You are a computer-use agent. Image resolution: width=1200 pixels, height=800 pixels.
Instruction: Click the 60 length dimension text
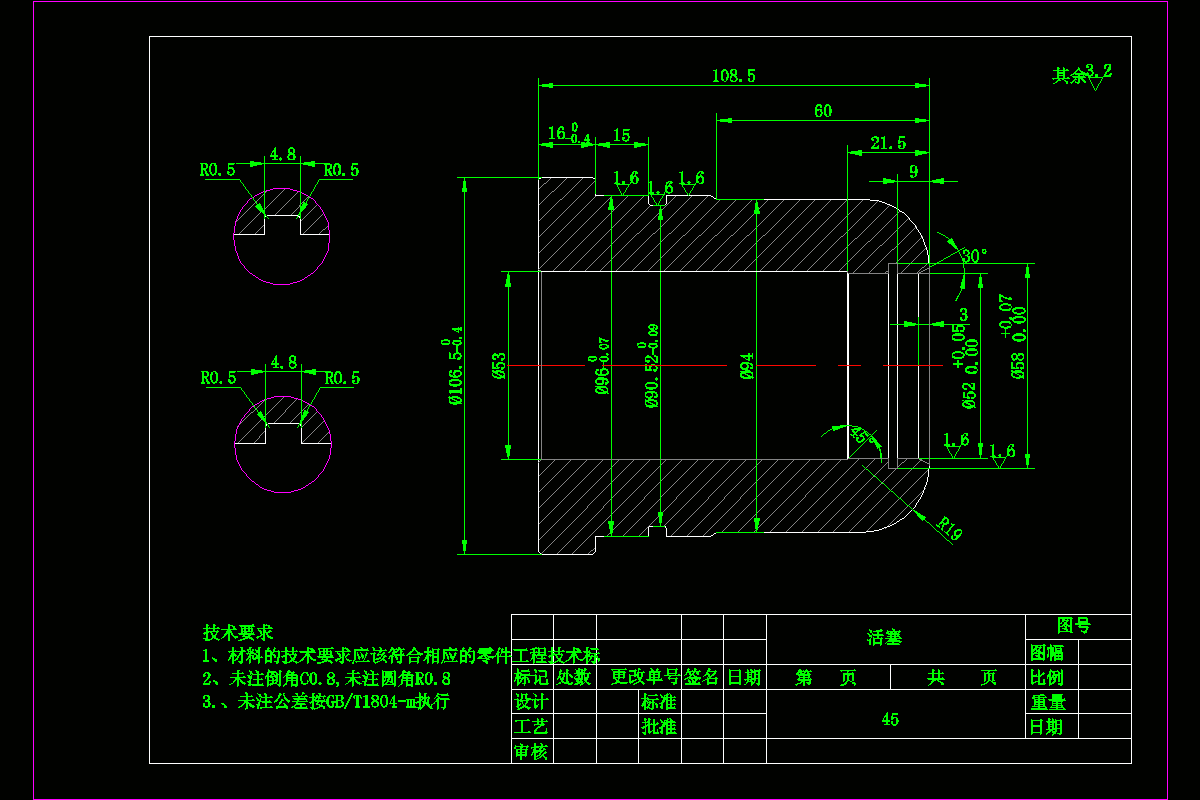coord(822,111)
